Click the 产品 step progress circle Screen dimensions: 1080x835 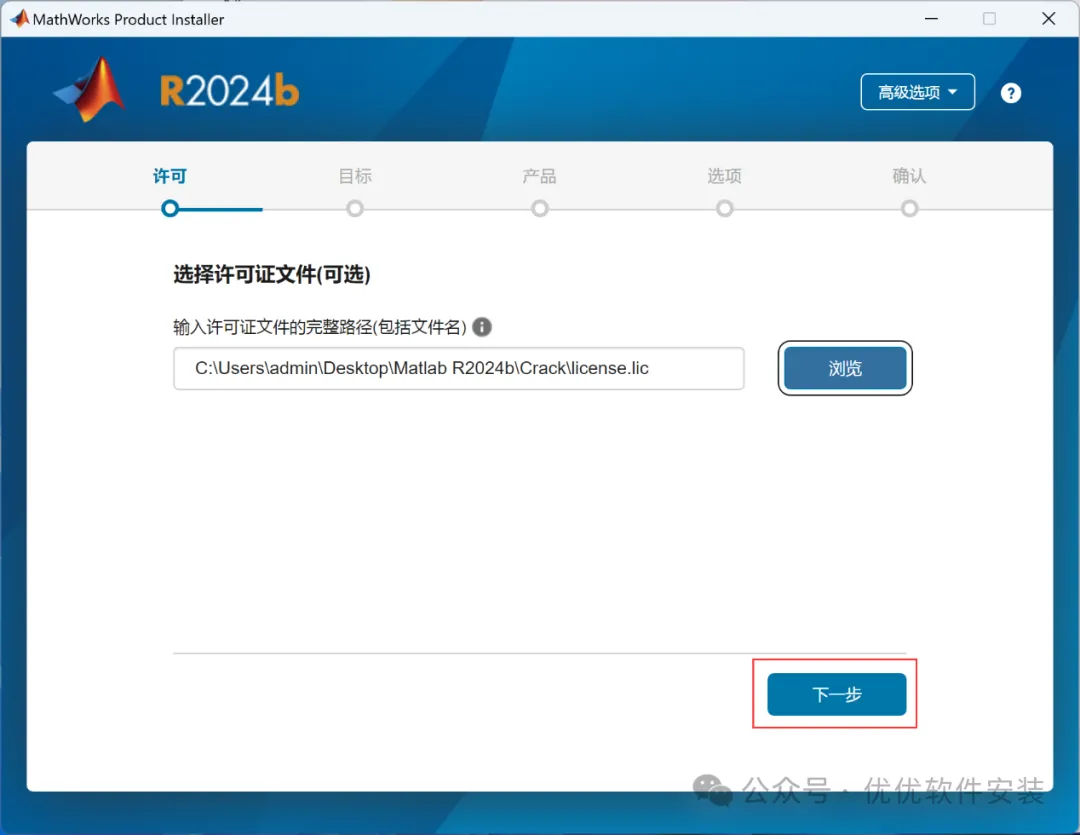[x=540, y=208]
